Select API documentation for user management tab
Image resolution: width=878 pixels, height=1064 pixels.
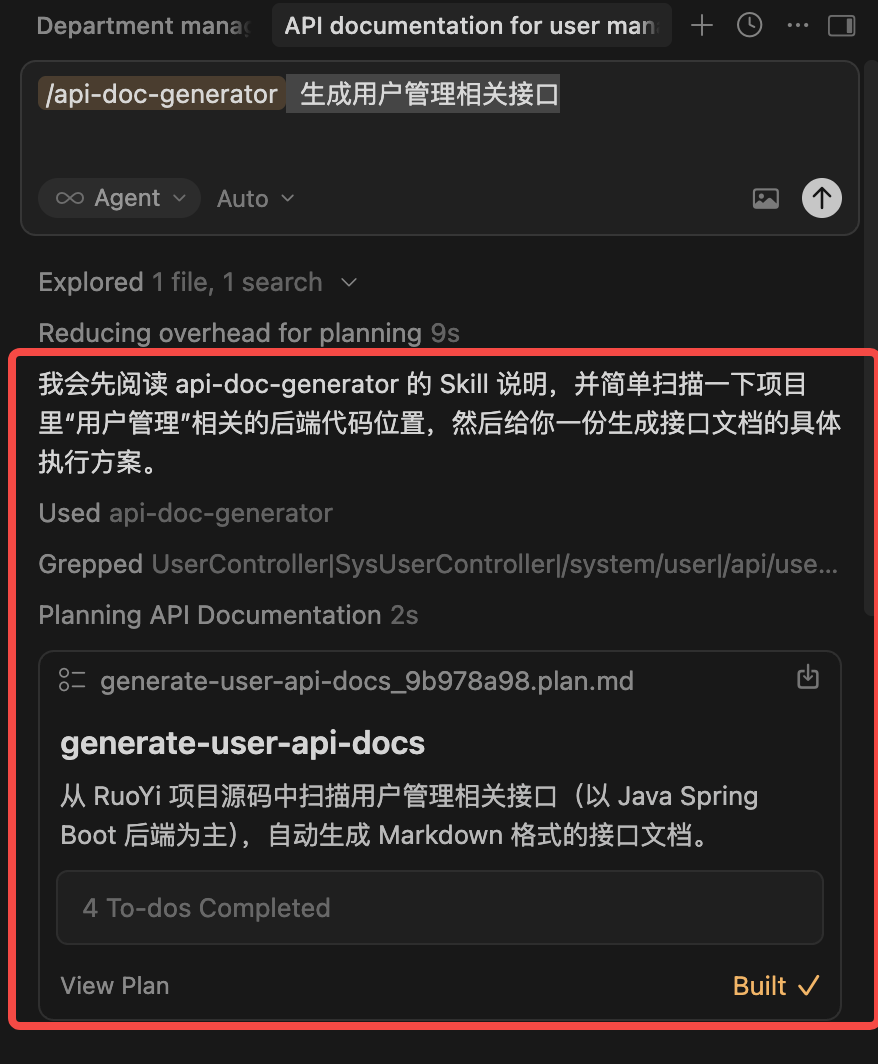coord(472,26)
